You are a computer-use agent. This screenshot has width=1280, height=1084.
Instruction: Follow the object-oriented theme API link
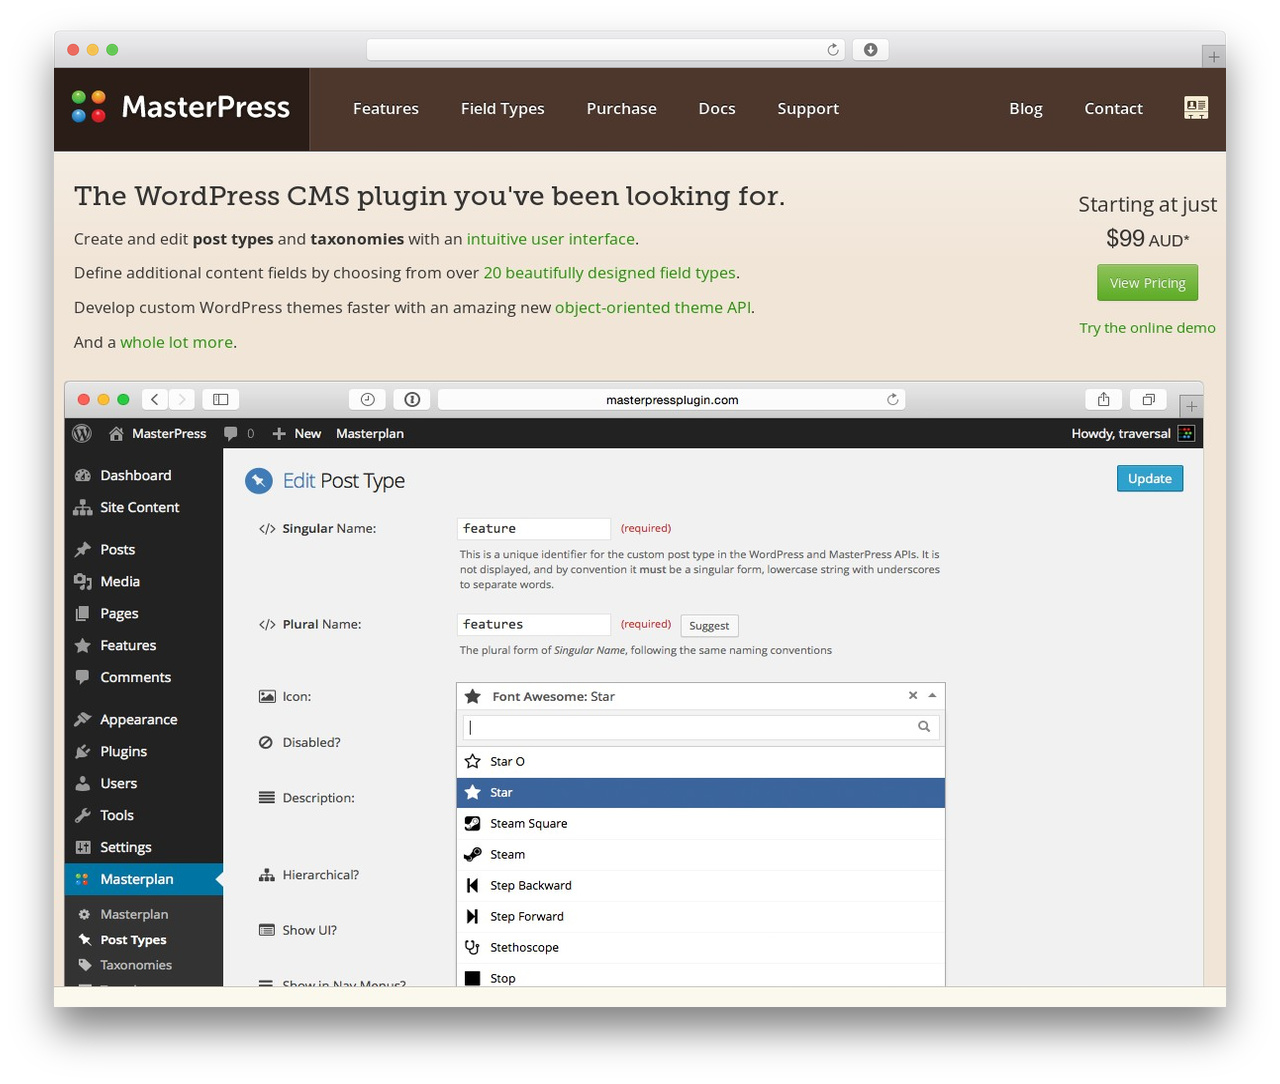coord(653,307)
